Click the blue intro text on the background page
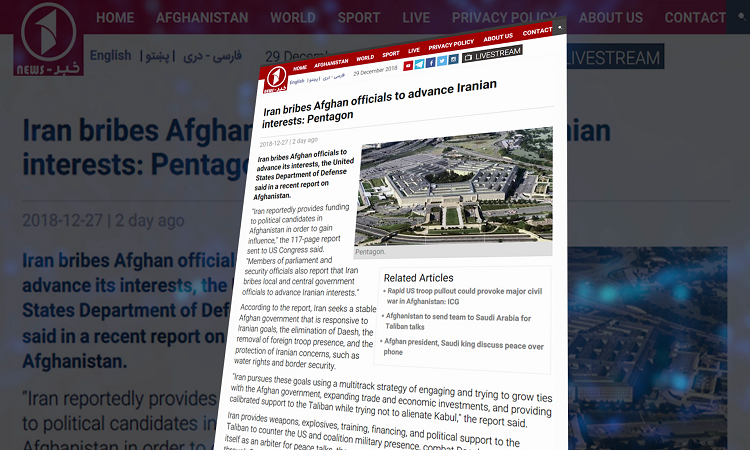 [129, 311]
